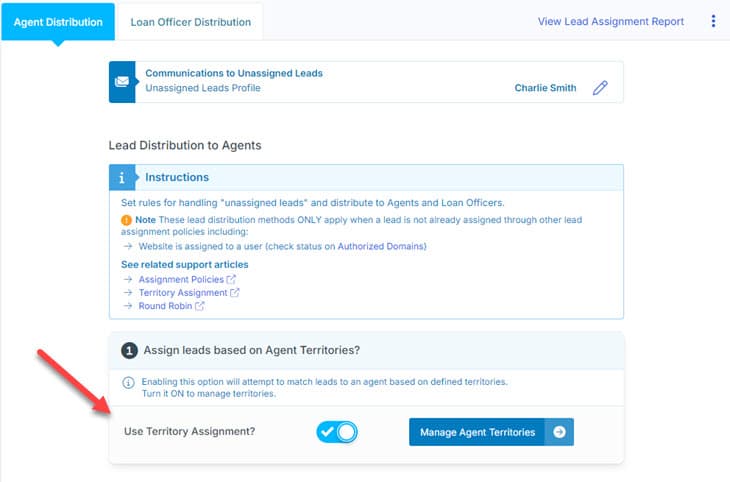
Task: Click Assign leads based on Agent Territories heading
Action: click(251, 350)
